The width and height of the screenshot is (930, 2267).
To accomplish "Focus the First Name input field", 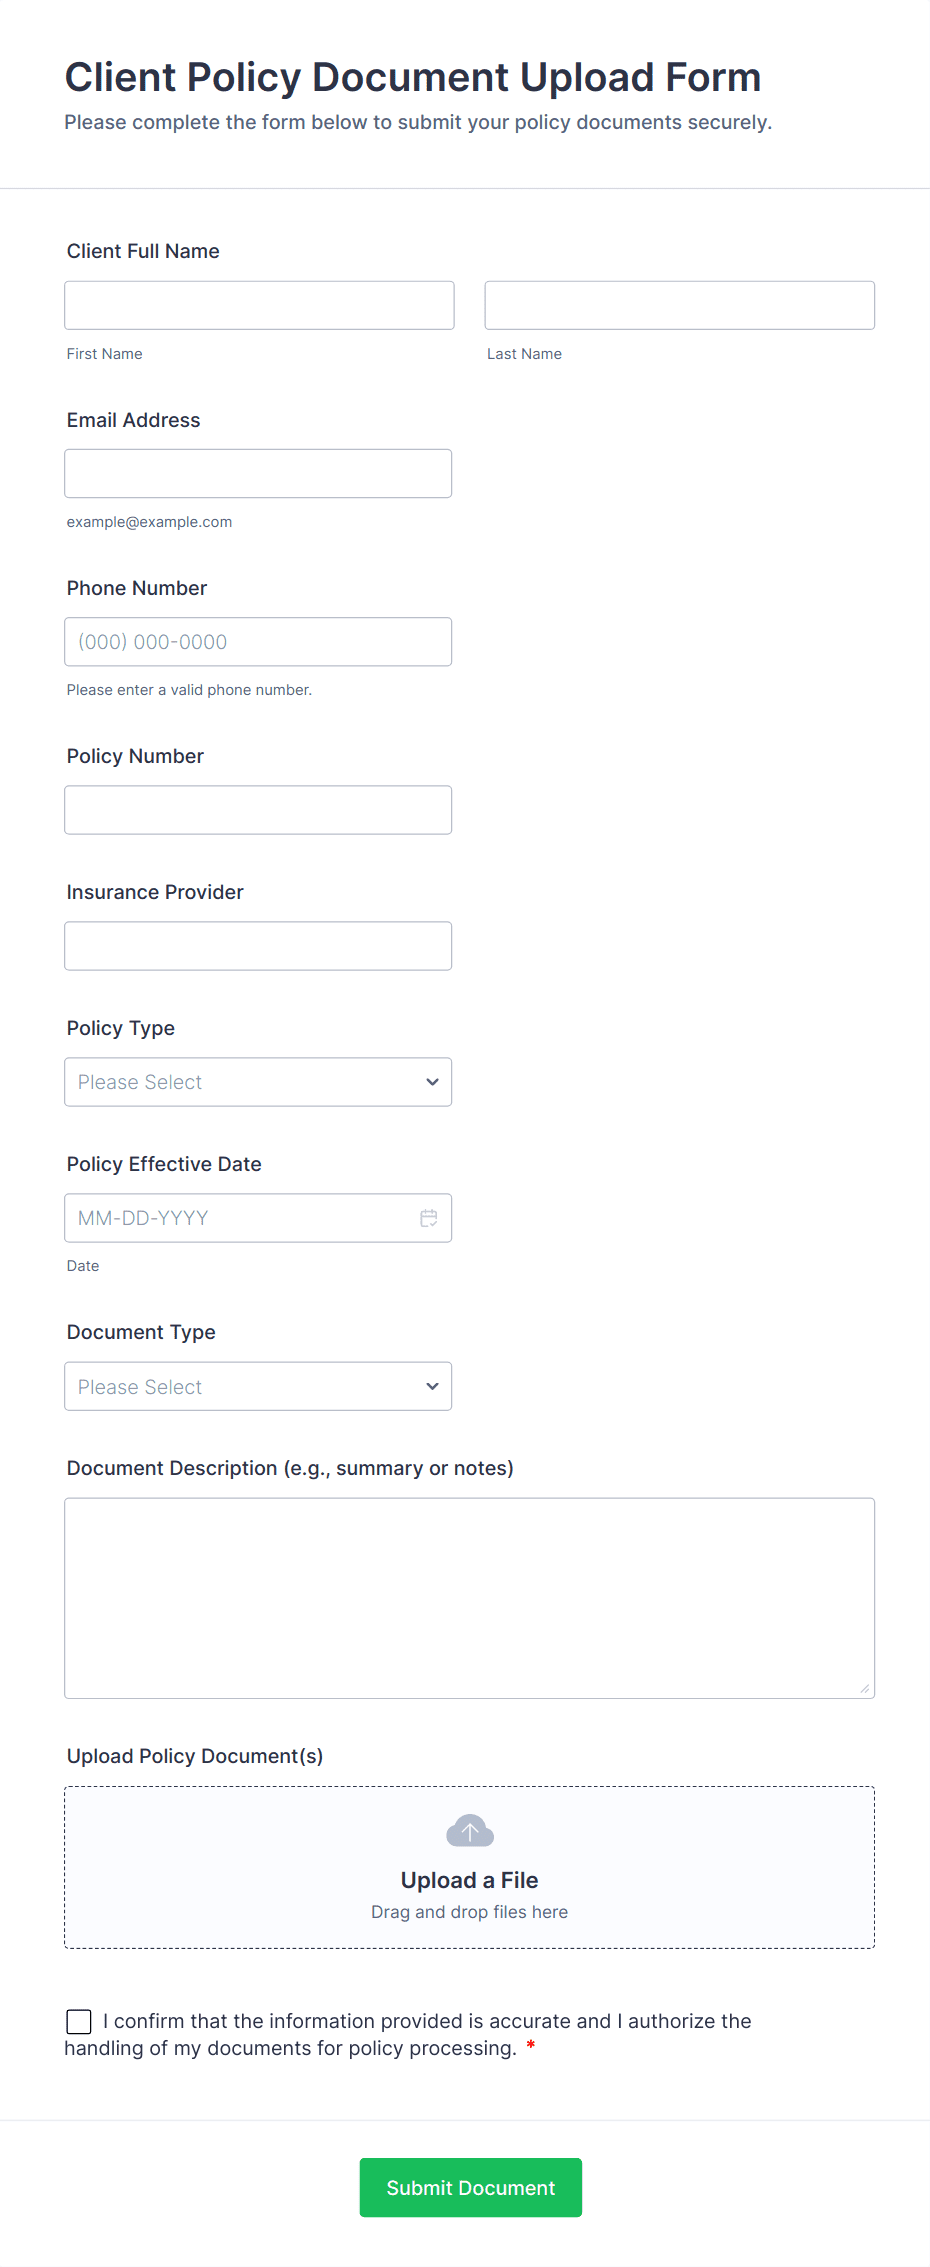I will 259,305.
